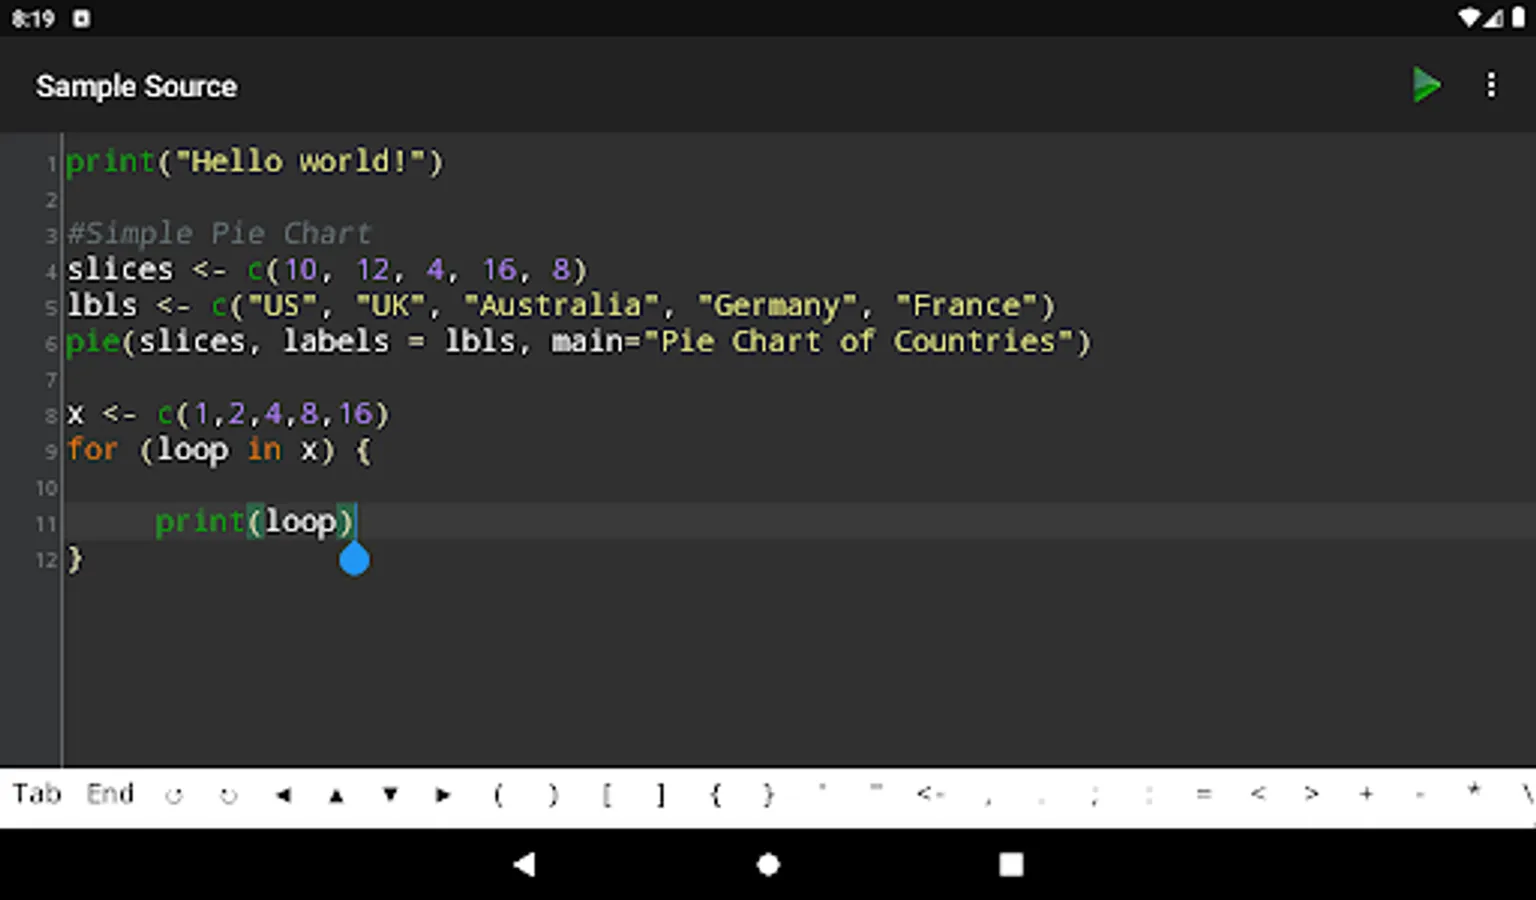Image resolution: width=1536 pixels, height=900 pixels.
Task: Click the pie(slices, labels = lbls...) line
Action: point(578,341)
